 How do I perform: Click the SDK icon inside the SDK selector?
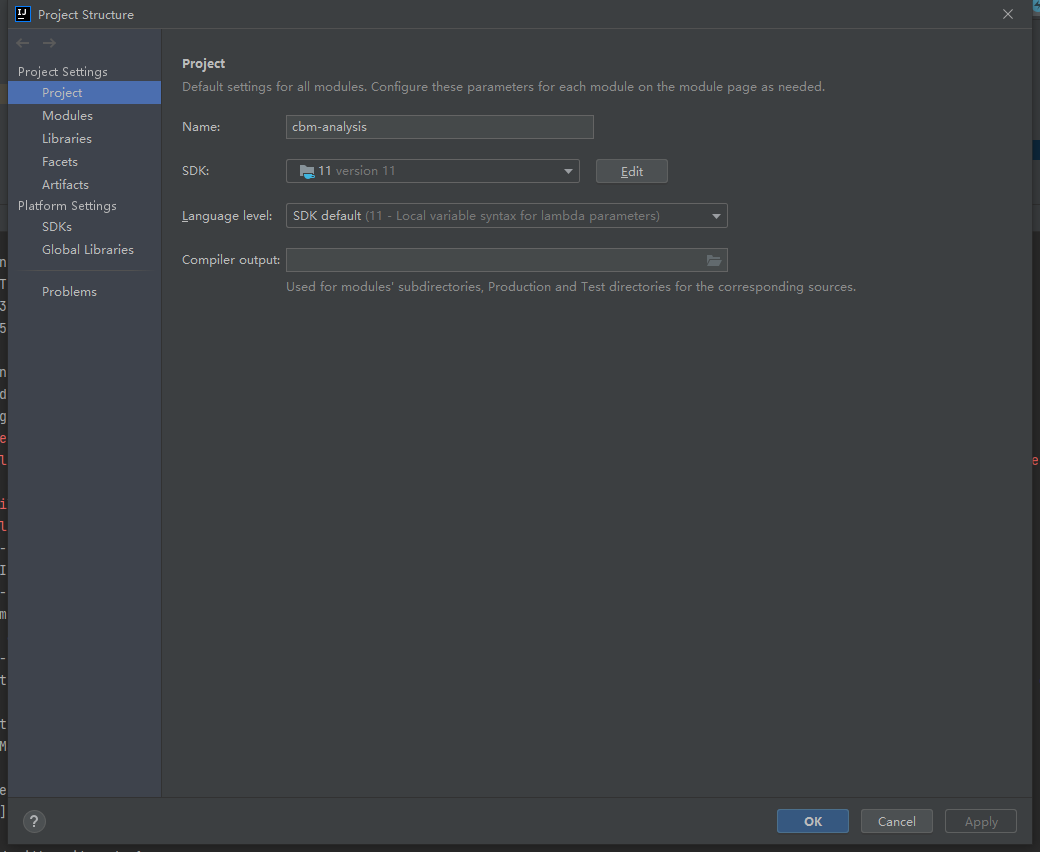click(306, 170)
